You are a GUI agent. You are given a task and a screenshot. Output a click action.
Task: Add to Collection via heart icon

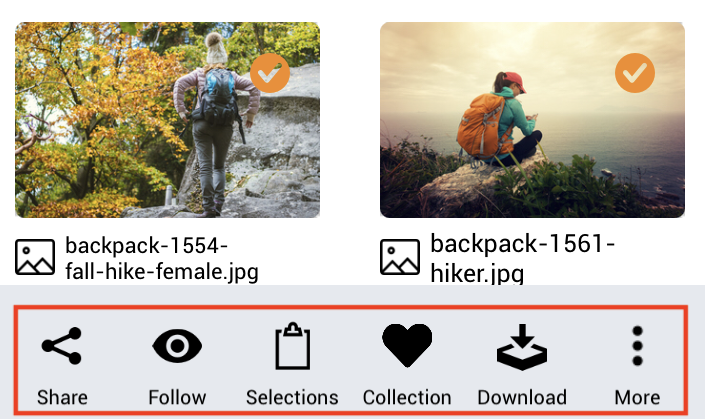(x=407, y=345)
